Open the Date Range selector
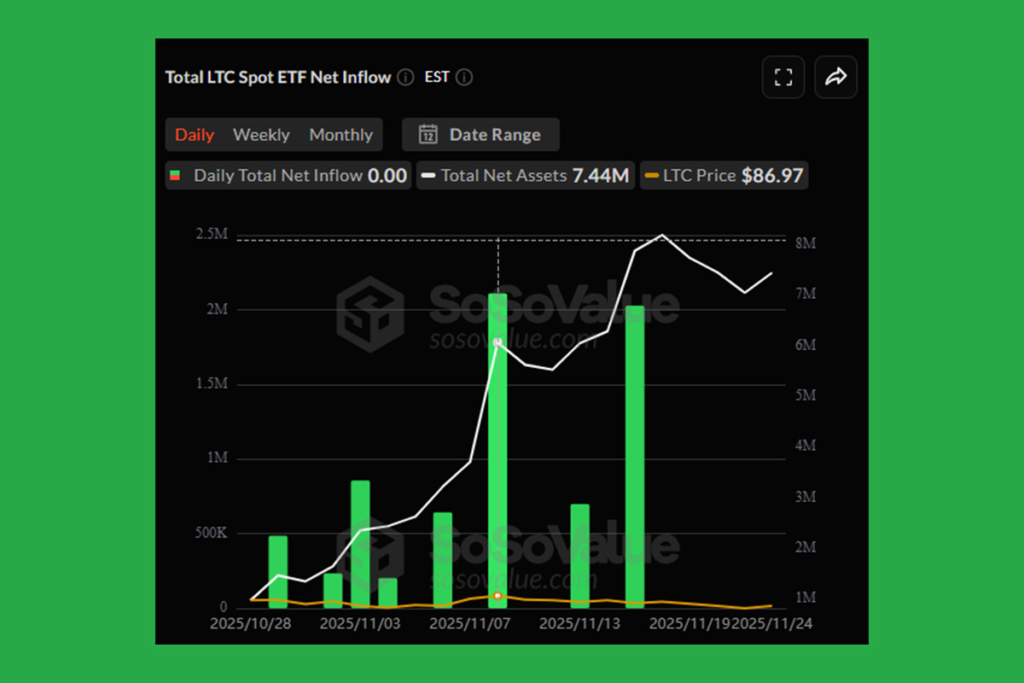The image size is (1024, 683). (x=480, y=134)
